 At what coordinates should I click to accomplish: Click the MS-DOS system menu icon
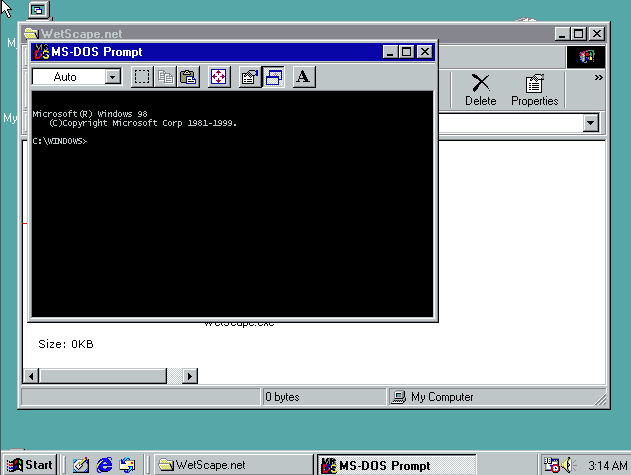point(41,52)
